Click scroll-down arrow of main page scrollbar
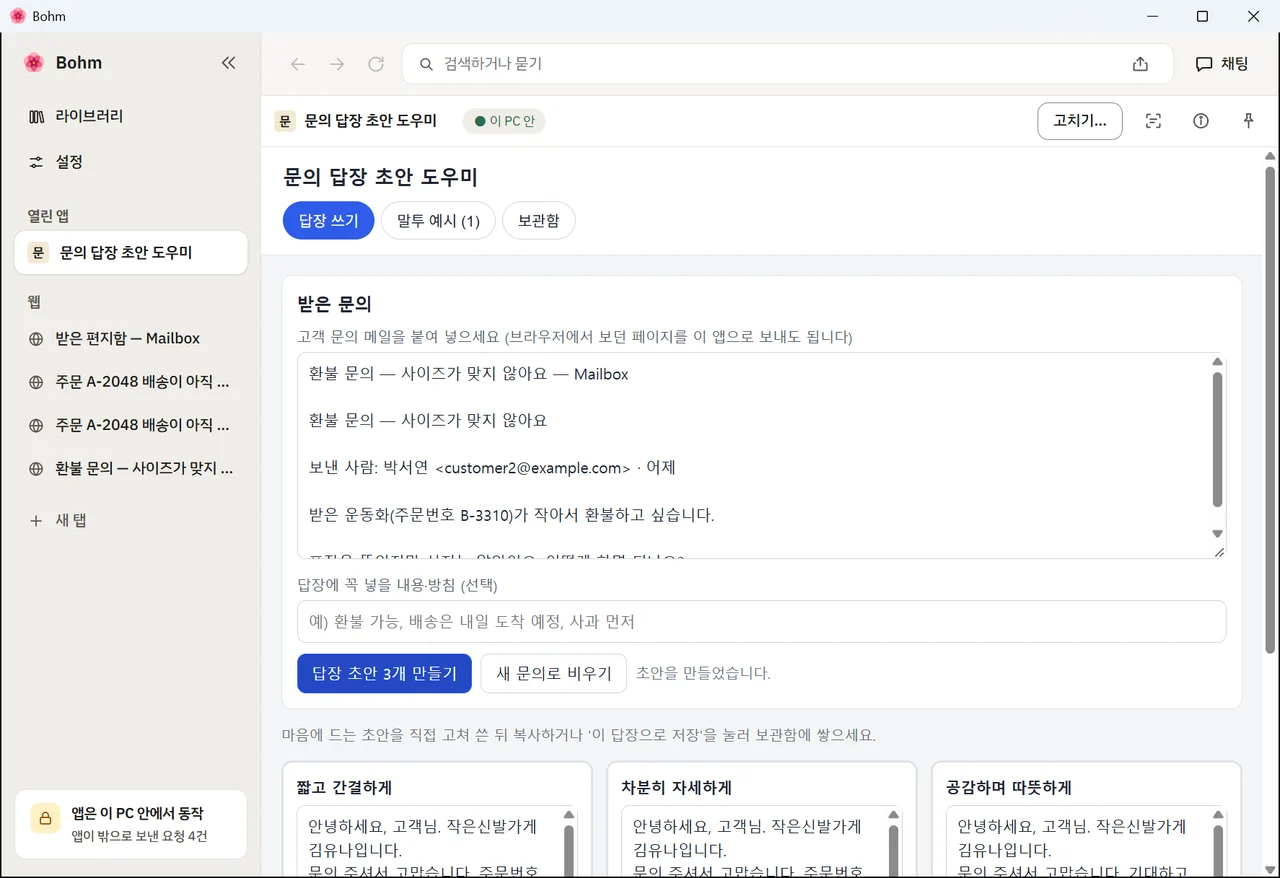Screen dimensions: 1280x878 pyautogui.click(x=1270, y=869)
